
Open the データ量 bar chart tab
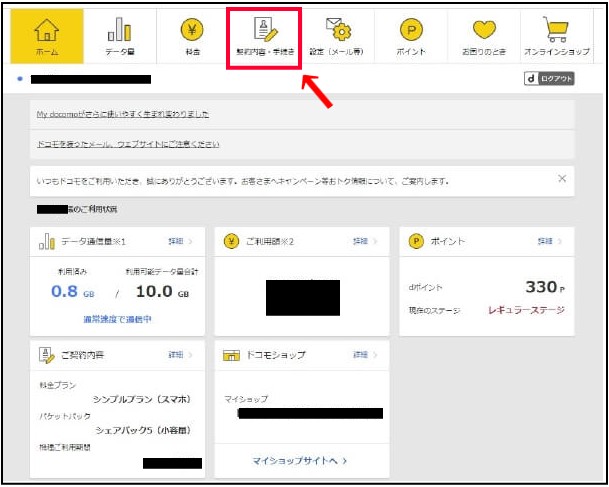pyautogui.click(x=120, y=36)
